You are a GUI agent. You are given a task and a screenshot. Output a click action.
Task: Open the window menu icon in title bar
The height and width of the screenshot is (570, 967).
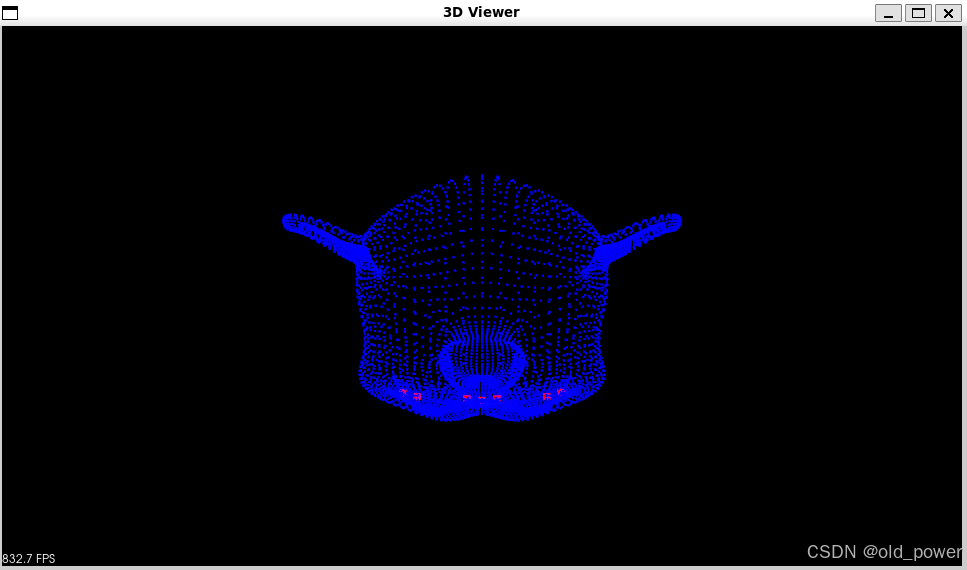10,12
